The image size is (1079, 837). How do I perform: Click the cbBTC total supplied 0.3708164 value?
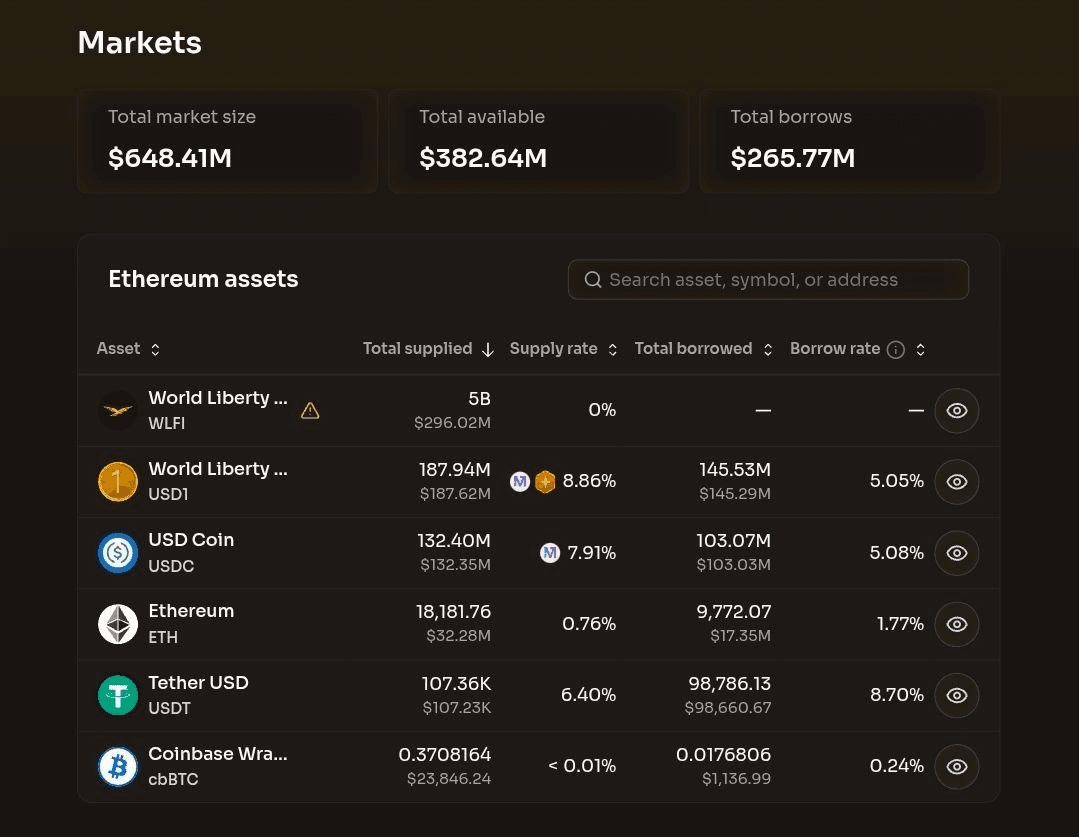[445, 754]
